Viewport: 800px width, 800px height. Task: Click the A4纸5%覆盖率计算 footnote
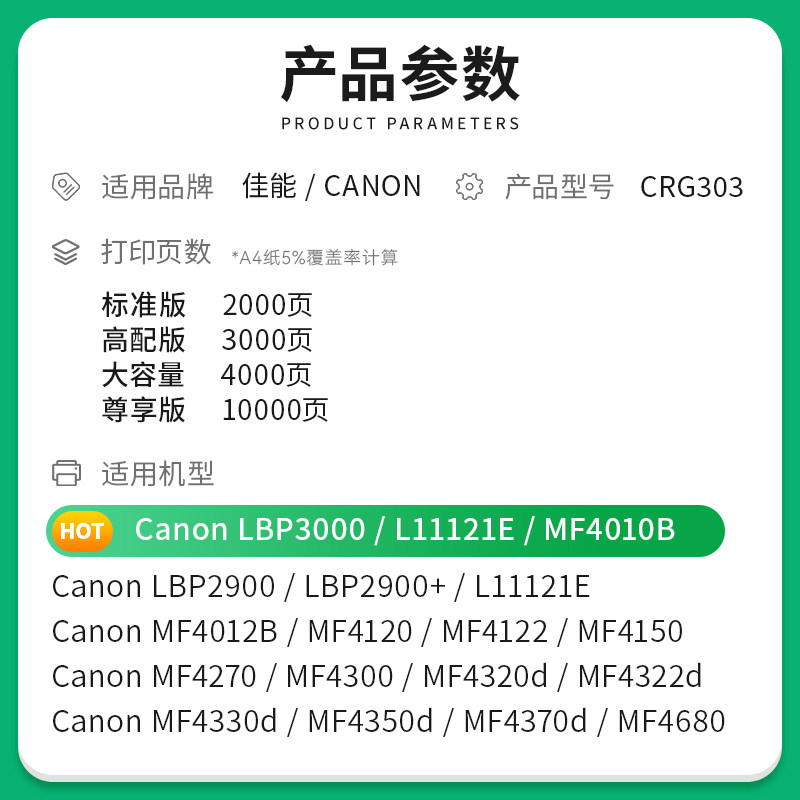[x=314, y=257]
